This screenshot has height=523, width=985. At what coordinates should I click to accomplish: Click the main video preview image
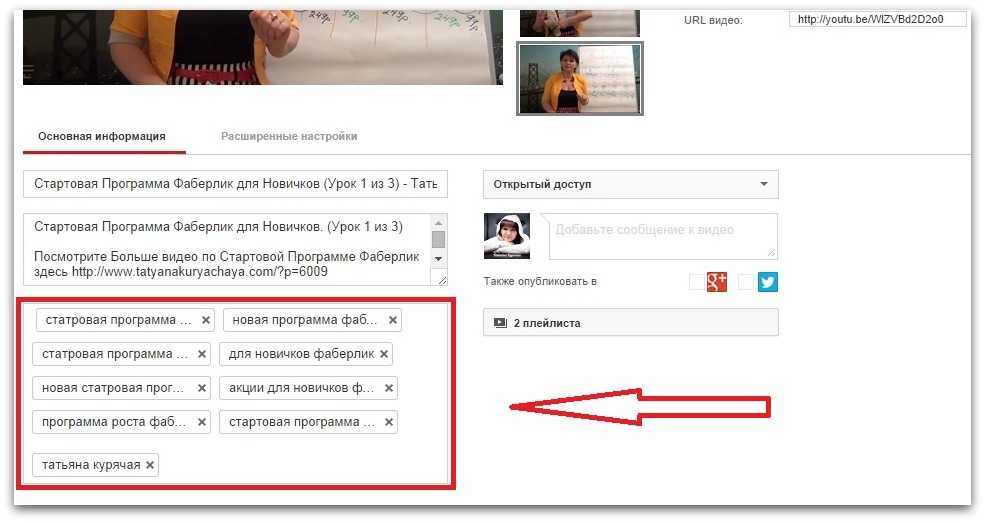click(x=263, y=47)
